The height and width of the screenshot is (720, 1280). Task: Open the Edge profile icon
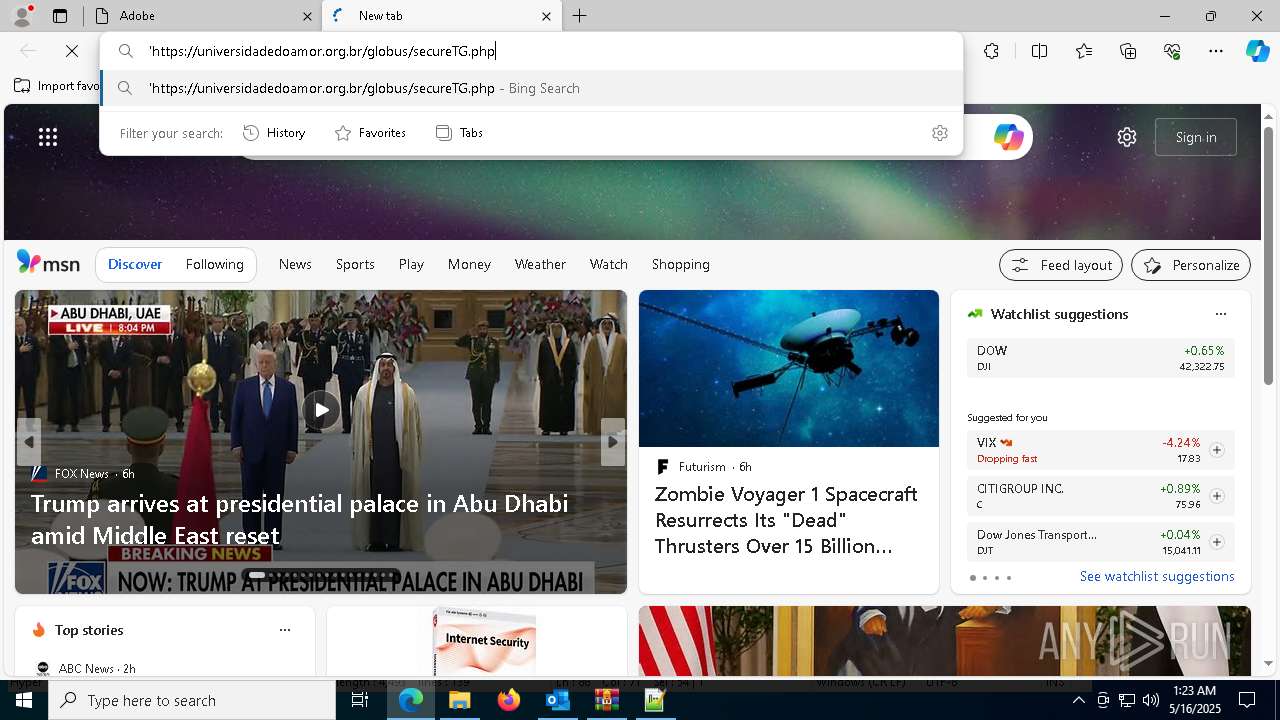click(22, 16)
